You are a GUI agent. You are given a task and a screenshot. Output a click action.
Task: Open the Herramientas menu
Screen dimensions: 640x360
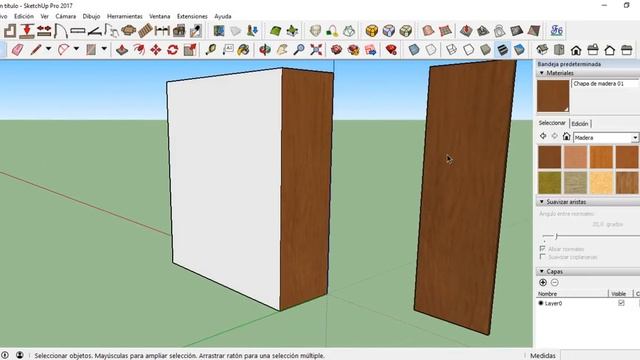124,16
